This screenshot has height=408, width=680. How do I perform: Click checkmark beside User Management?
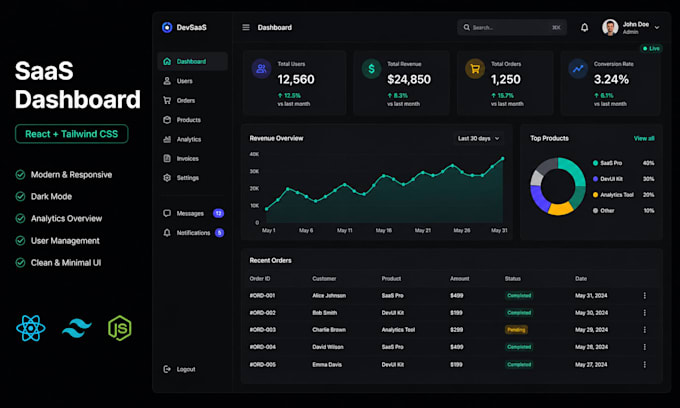tap(20, 240)
